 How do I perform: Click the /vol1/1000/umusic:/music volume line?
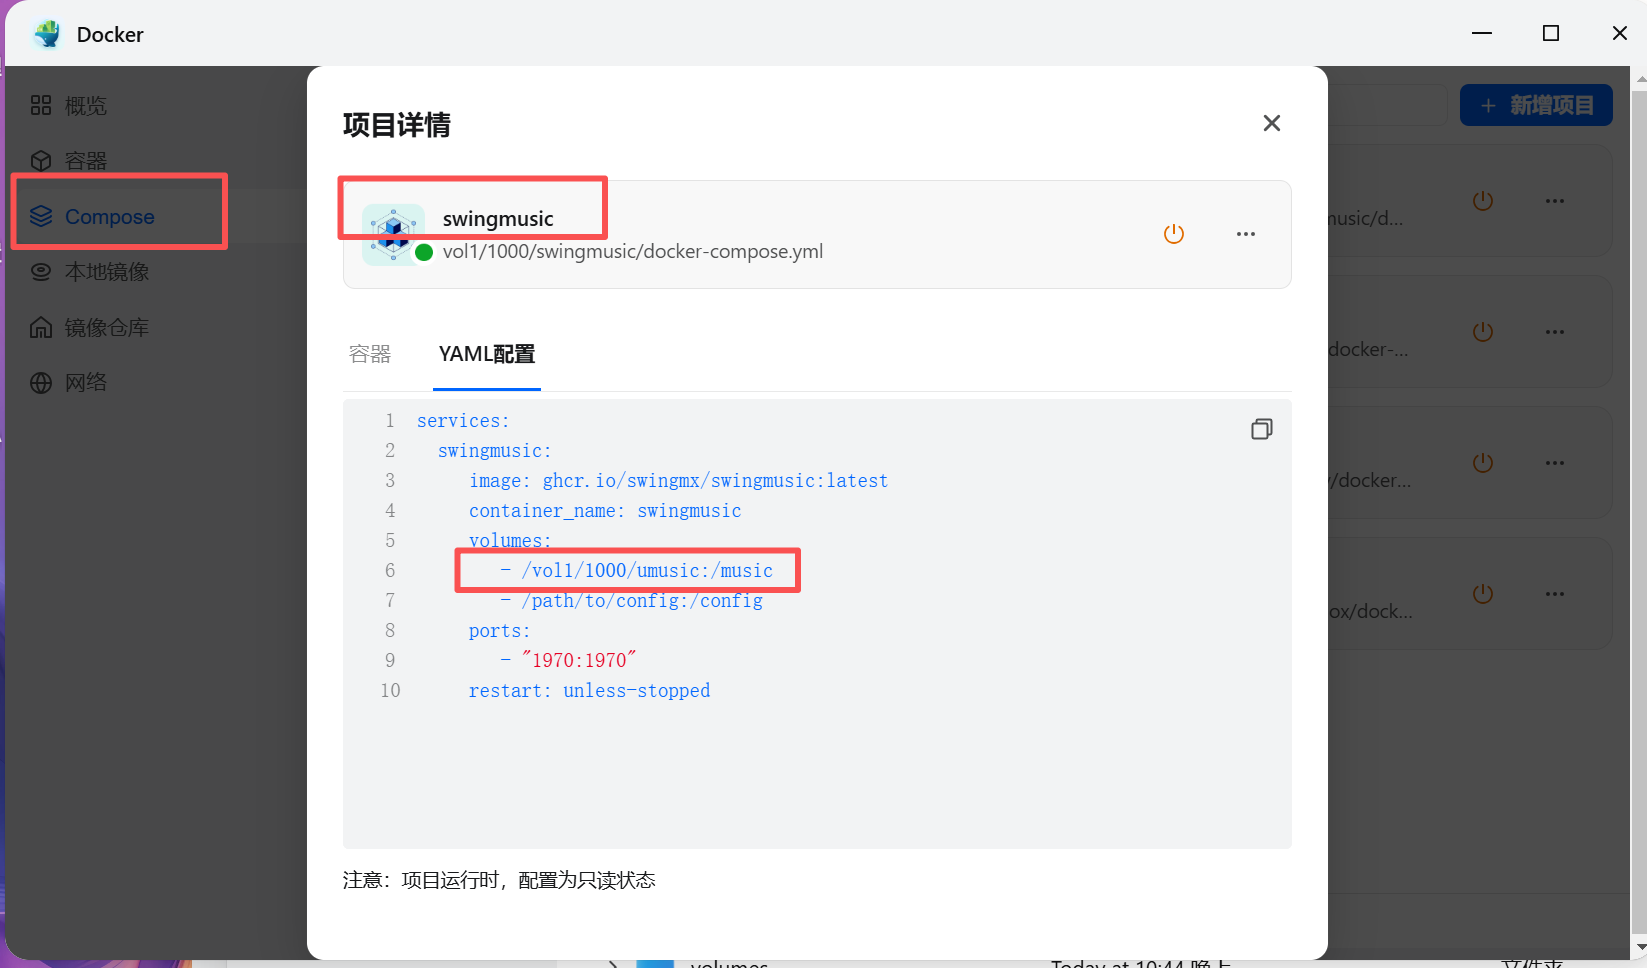pyautogui.click(x=637, y=571)
